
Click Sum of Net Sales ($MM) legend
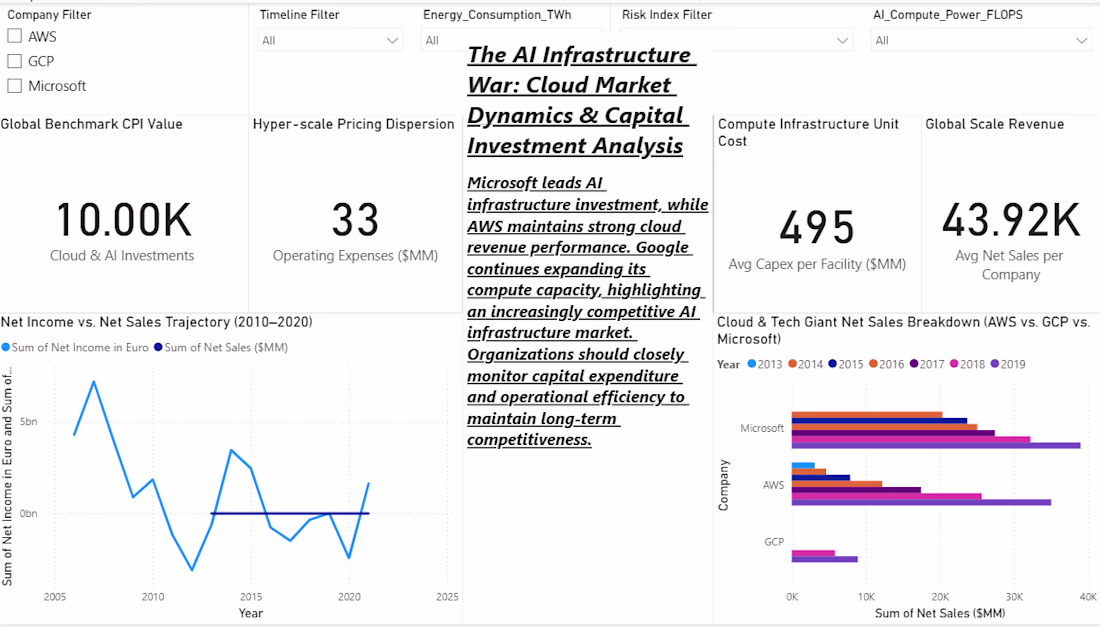(221, 347)
